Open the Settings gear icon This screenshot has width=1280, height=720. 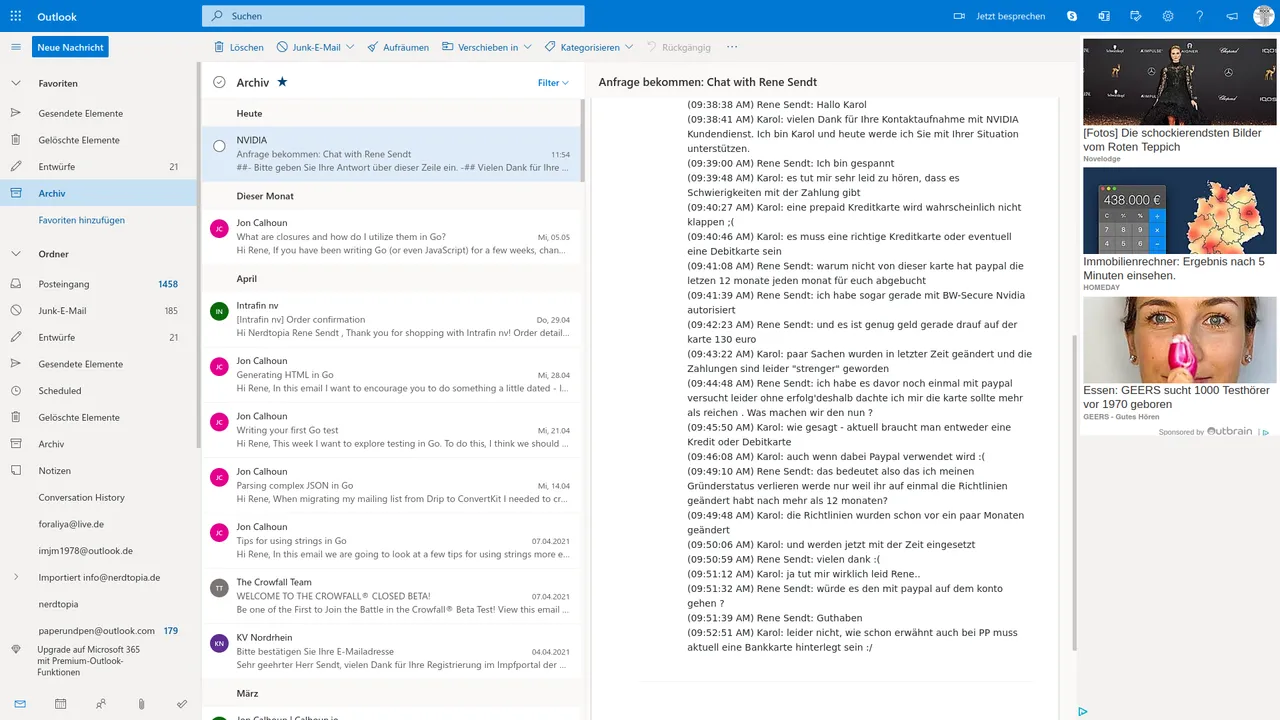pos(1168,16)
